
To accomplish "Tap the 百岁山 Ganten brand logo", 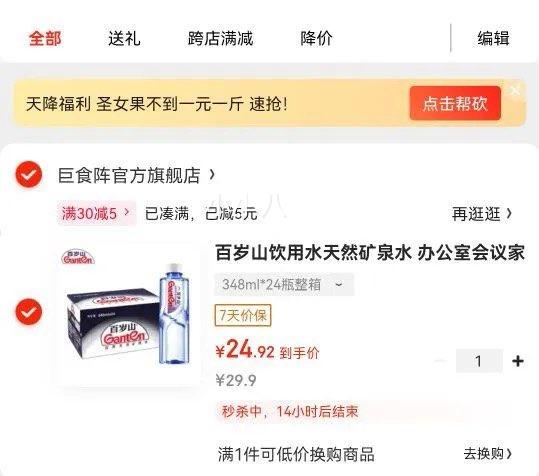I will [x=78, y=257].
